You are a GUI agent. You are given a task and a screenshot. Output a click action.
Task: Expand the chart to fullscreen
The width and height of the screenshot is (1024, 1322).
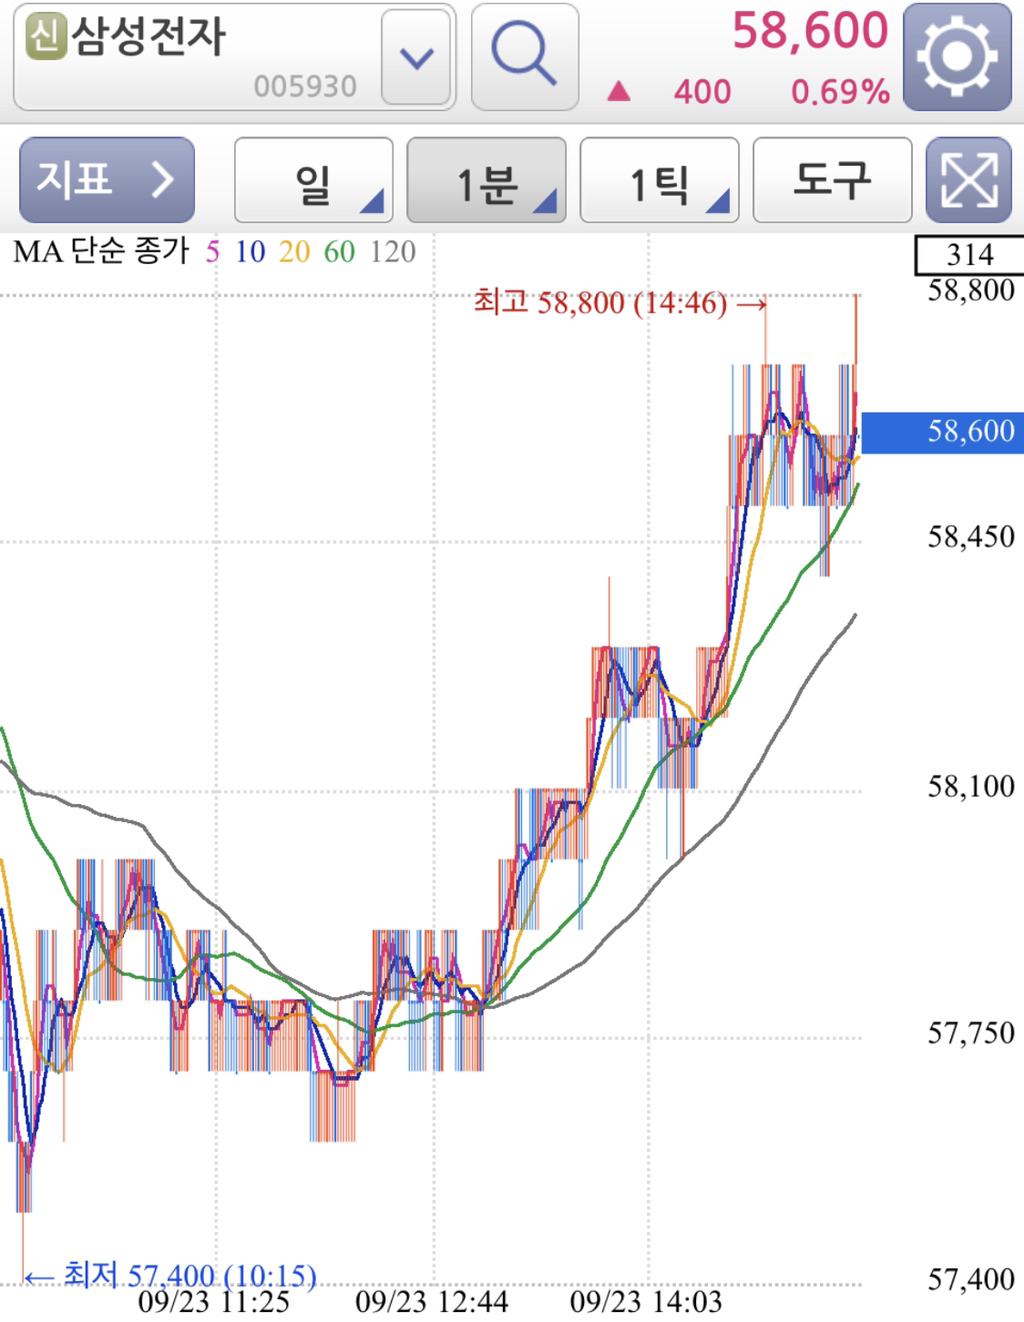tap(968, 180)
